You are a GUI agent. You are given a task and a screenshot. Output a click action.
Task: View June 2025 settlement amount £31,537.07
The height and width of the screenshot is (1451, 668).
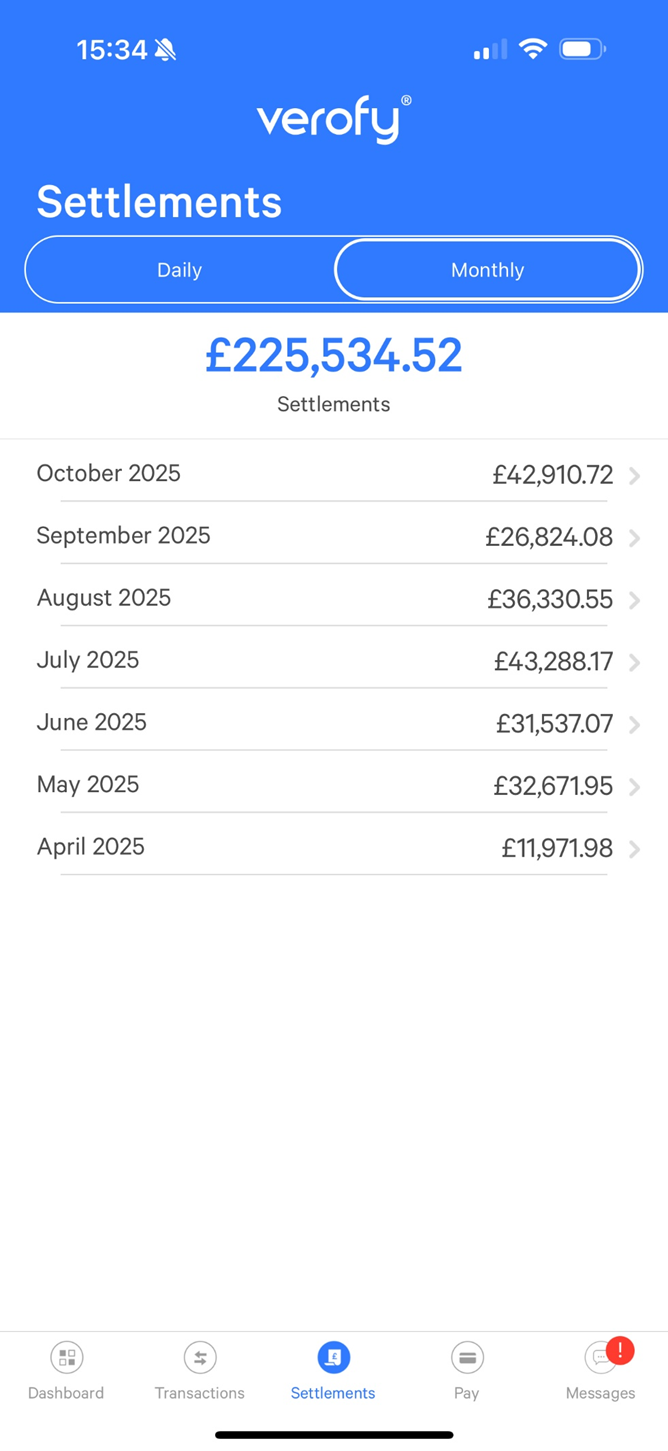(x=554, y=723)
